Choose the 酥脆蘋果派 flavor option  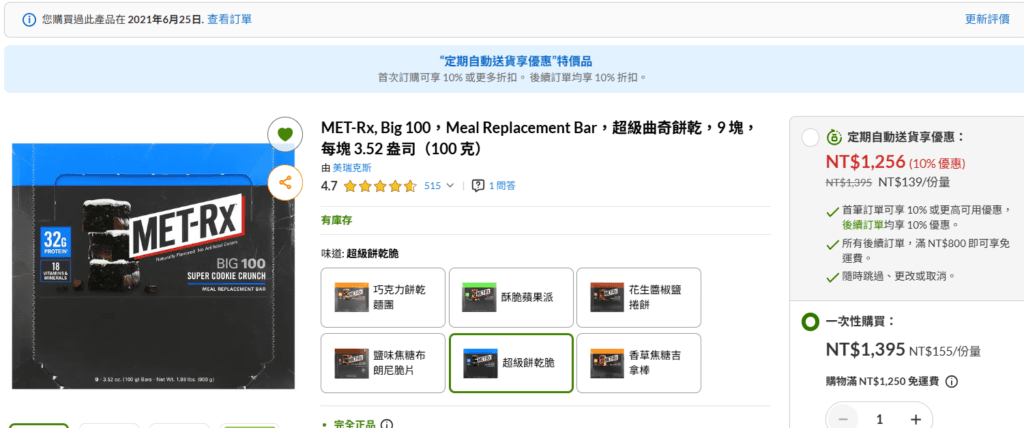point(511,297)
